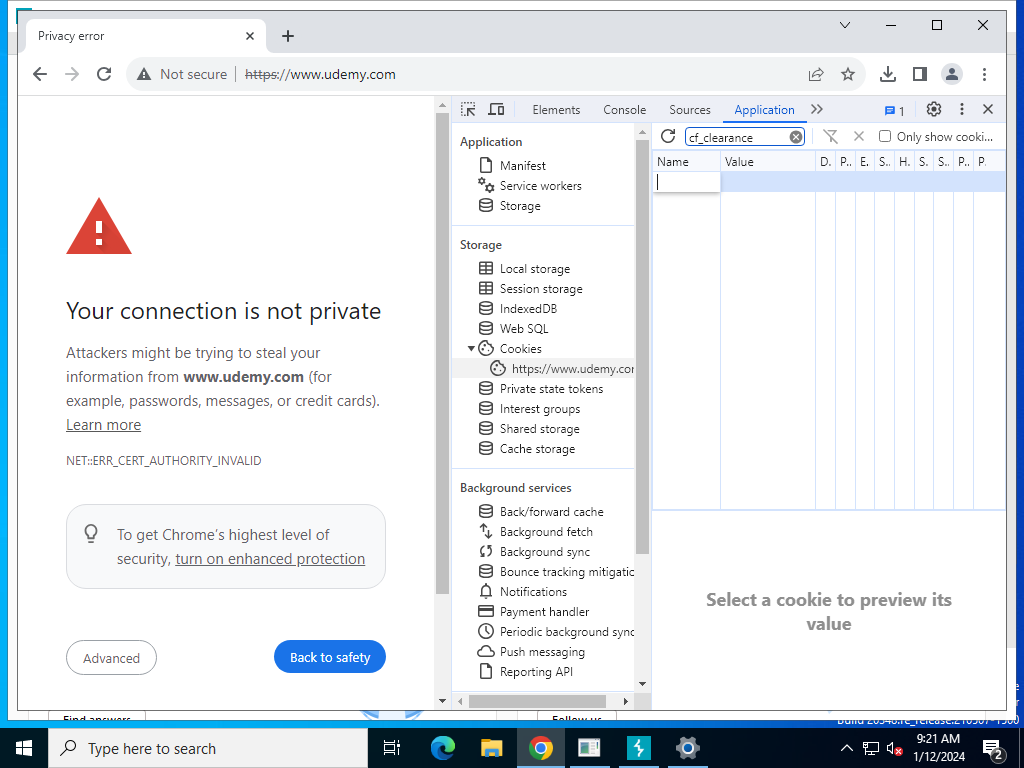
Task: Open Shared storage
Action: pos(539,428)
